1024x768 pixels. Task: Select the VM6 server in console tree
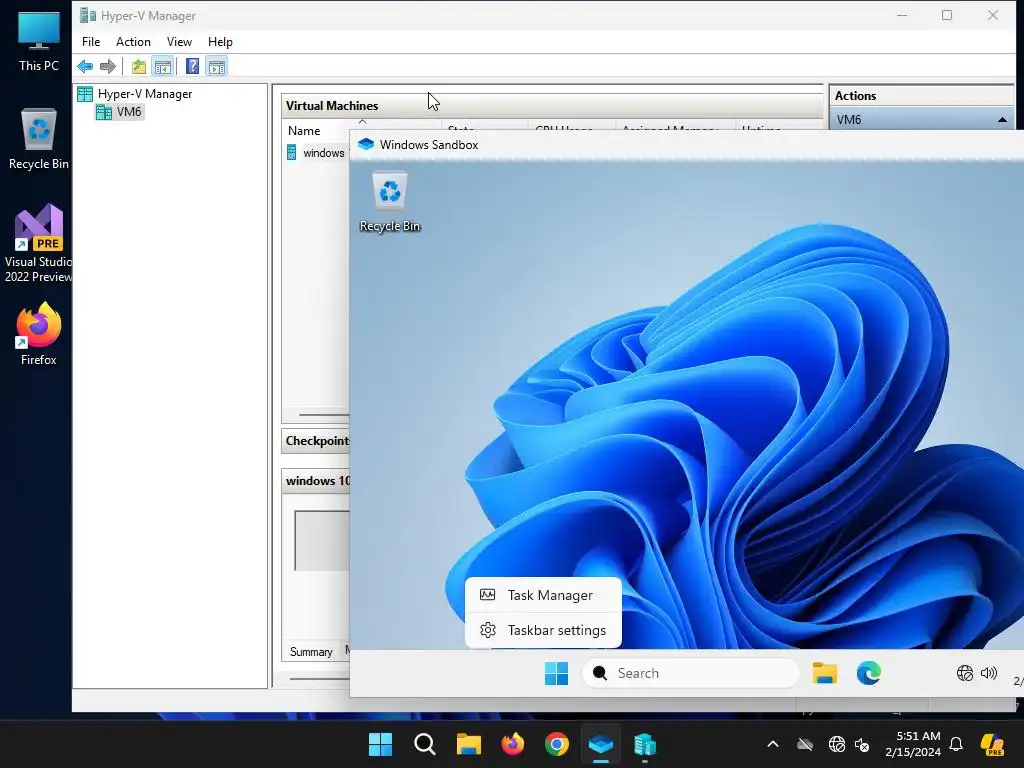click(120, 112)
